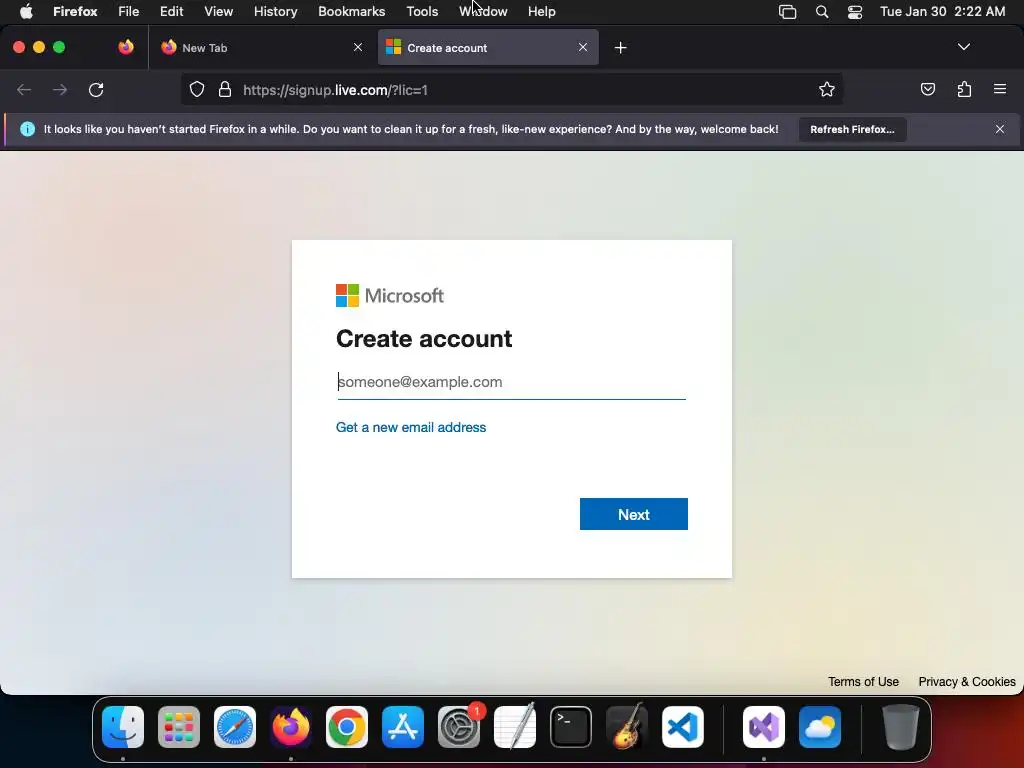1024x768 pixels.
Task: Open Trash from the Dock
Action: [901, 727]
